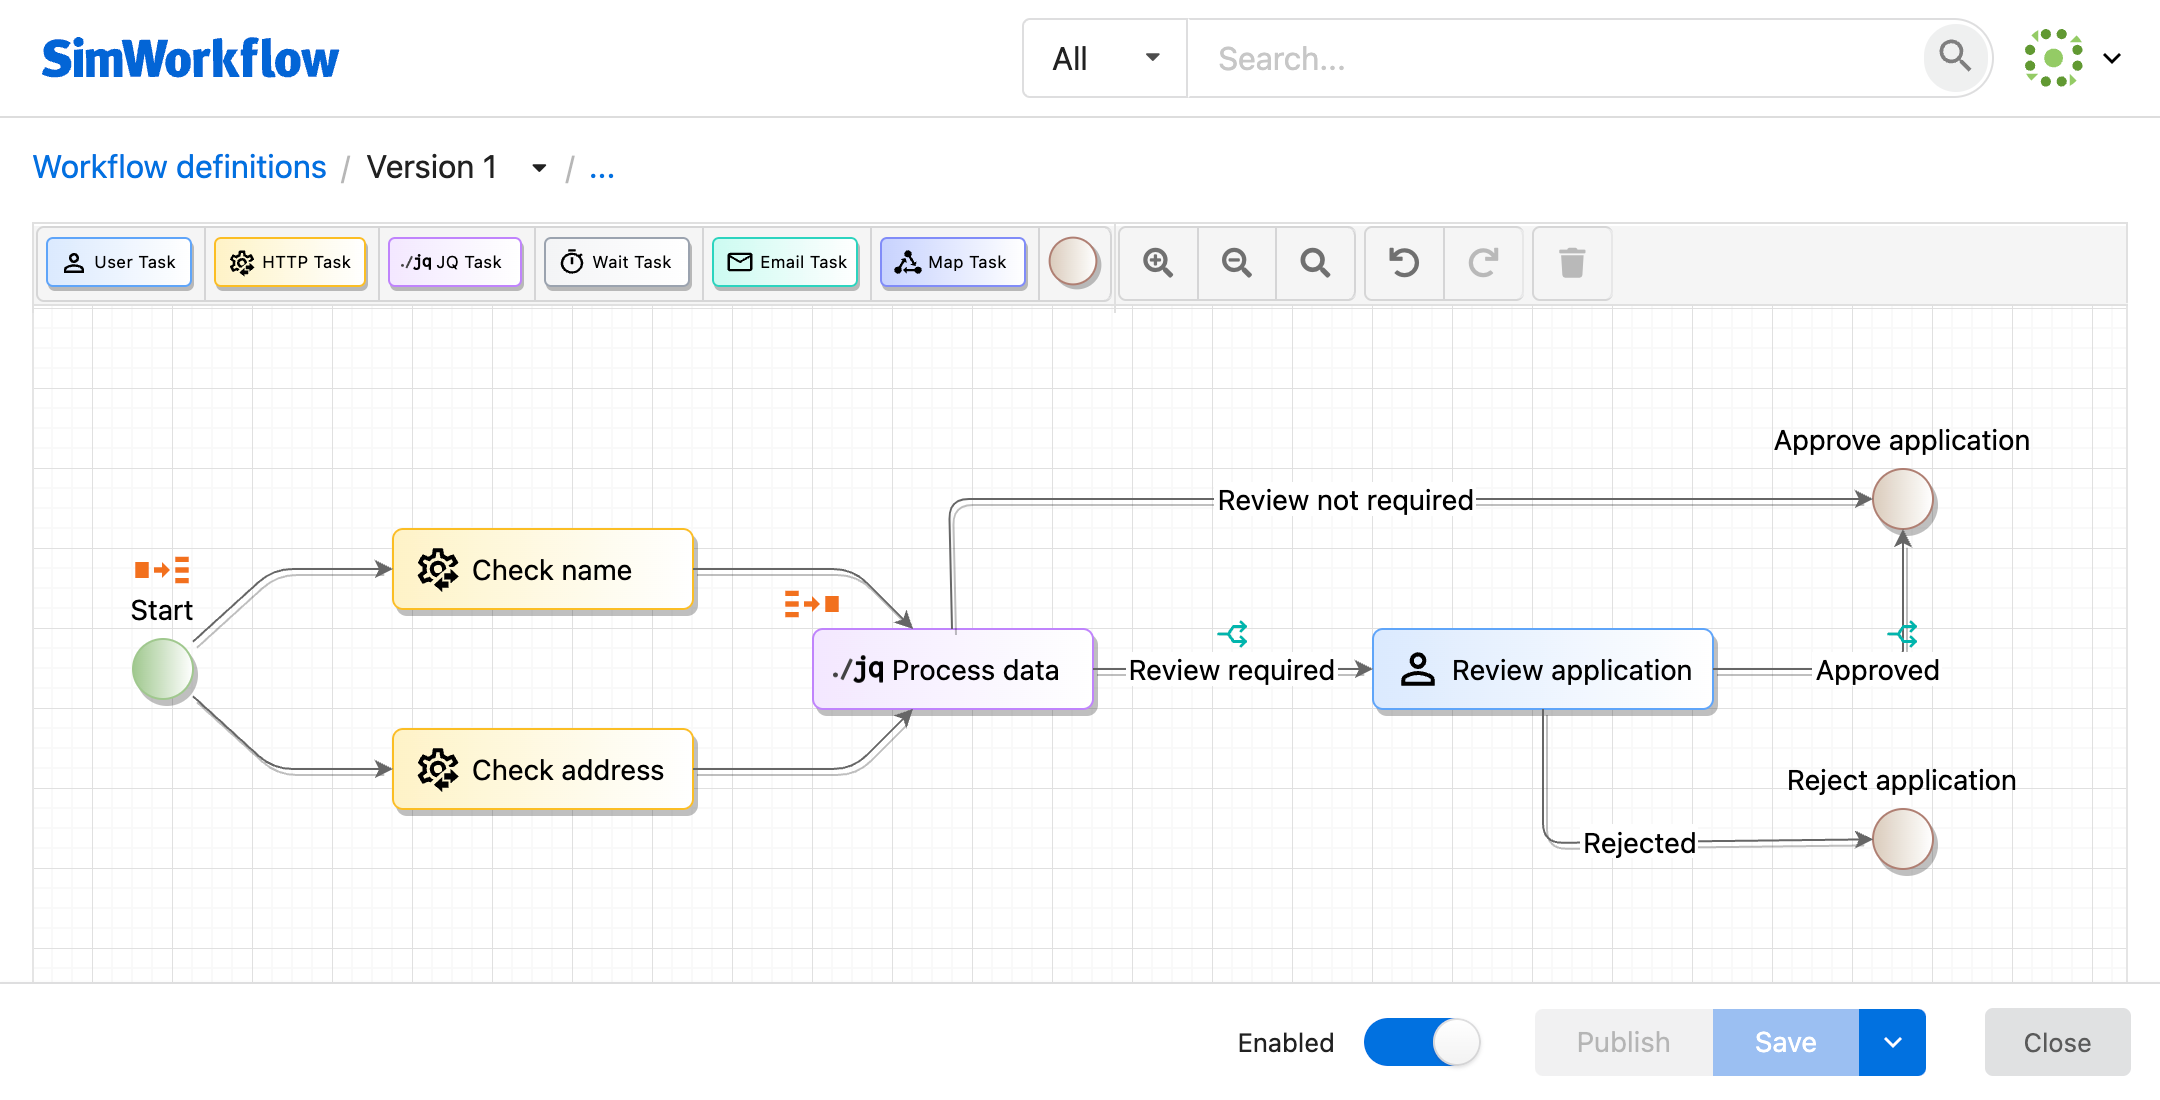Image resolution: width=2160 pixels, height=1100 pixels.
Task: Click the Approve application label
Action: [1902, 440]
